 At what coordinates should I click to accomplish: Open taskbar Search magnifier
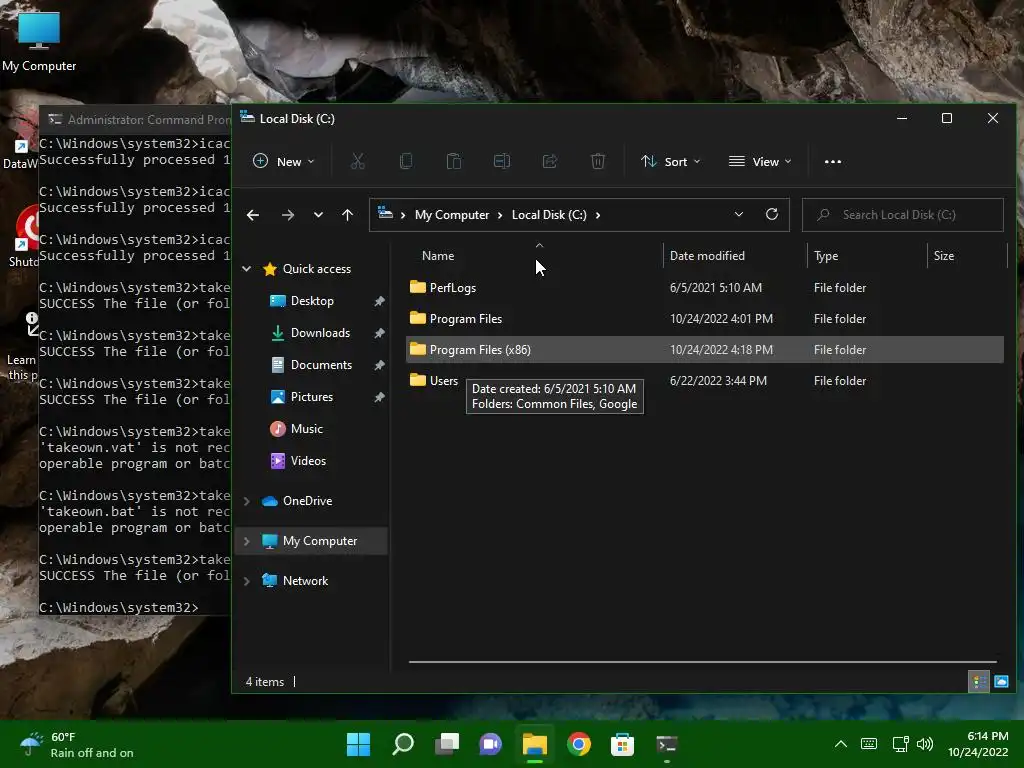point(403,744)
